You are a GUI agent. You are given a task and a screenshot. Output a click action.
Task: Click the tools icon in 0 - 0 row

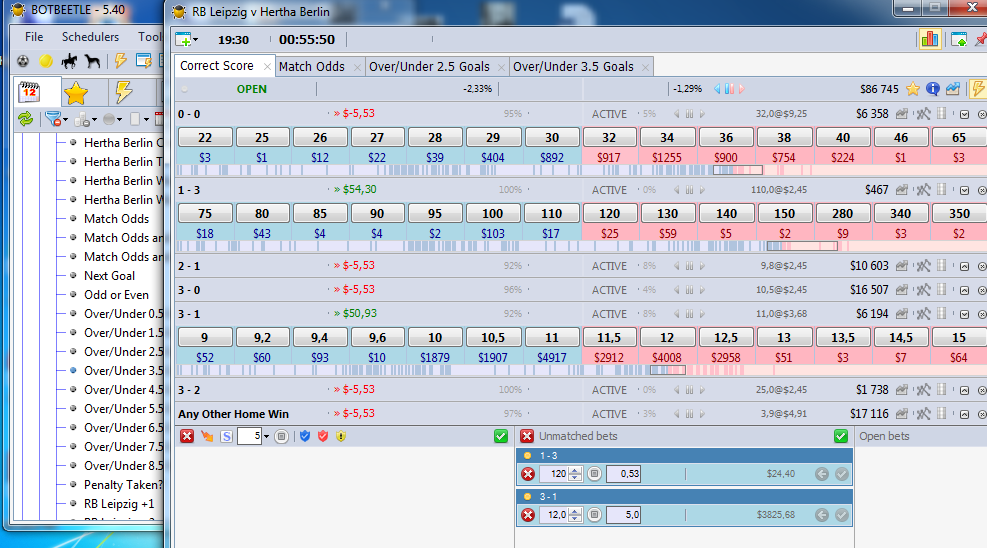923,114
